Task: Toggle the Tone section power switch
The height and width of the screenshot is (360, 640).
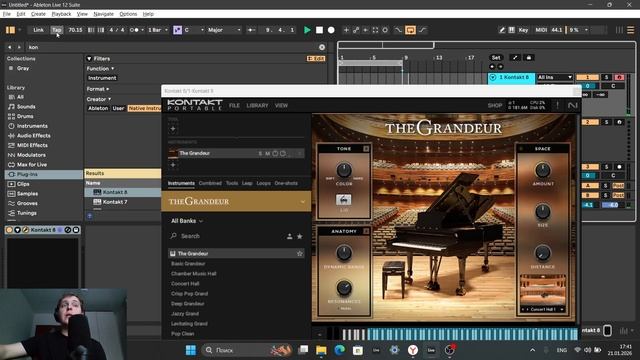Action: (366, 149)
